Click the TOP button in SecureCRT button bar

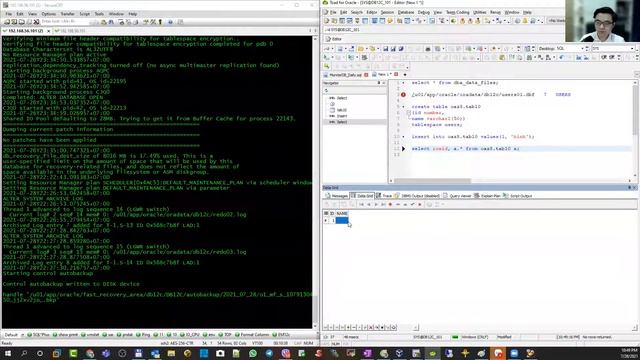click(225, 335)
